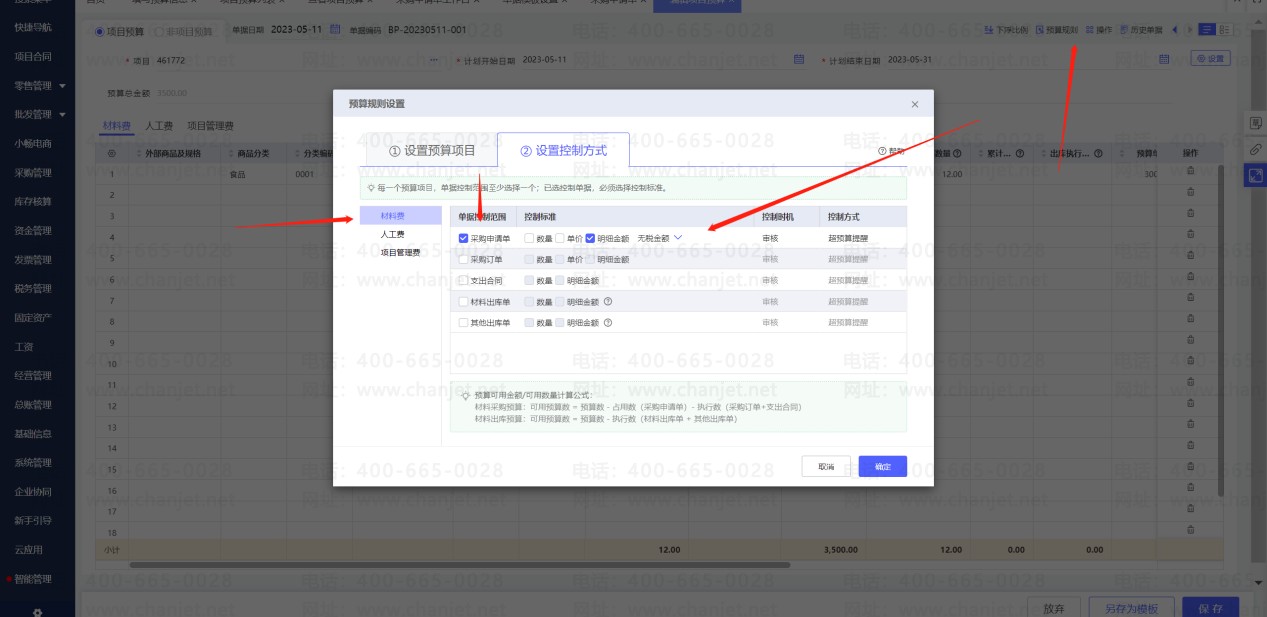
Task: Open the 无税金额 dropdown
Action: coord(659,238)
